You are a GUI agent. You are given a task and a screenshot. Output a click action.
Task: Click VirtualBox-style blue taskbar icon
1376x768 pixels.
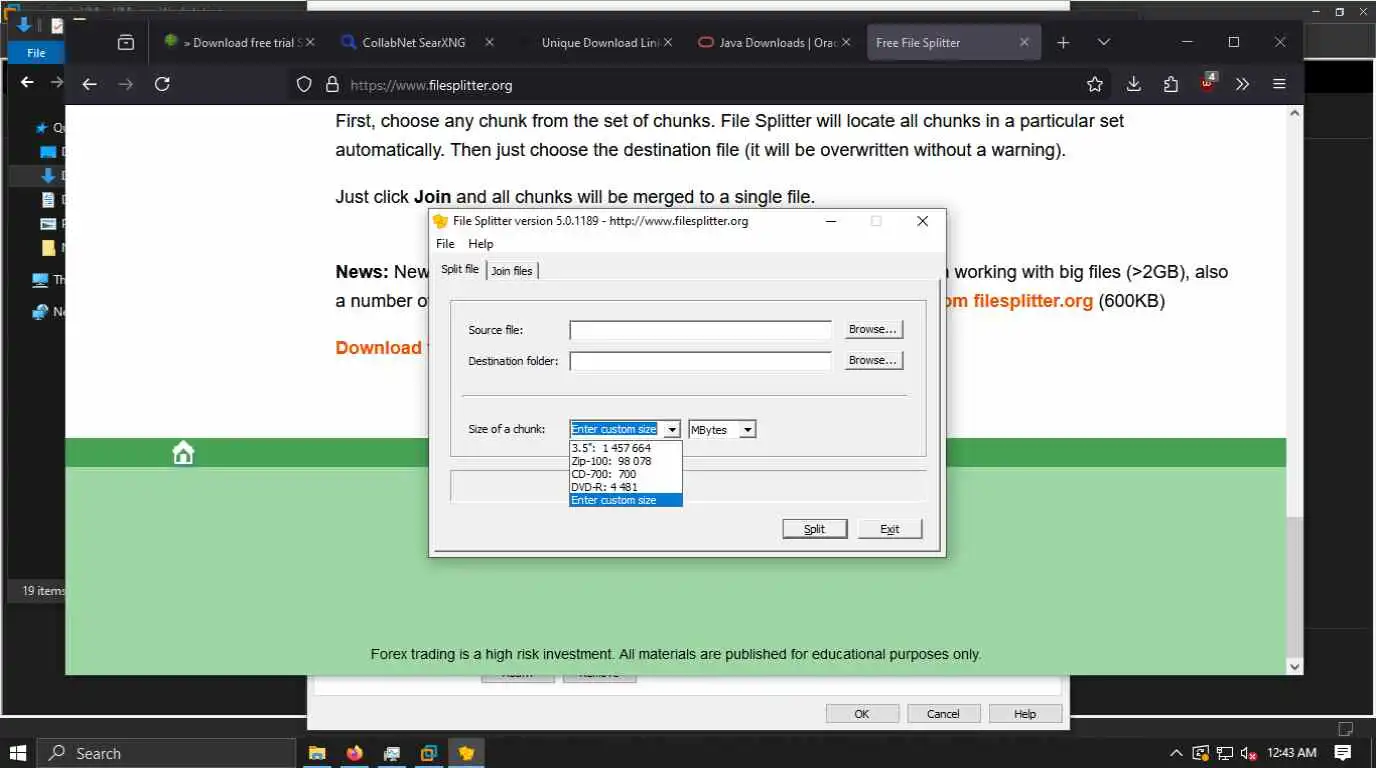tap(429, 753)
